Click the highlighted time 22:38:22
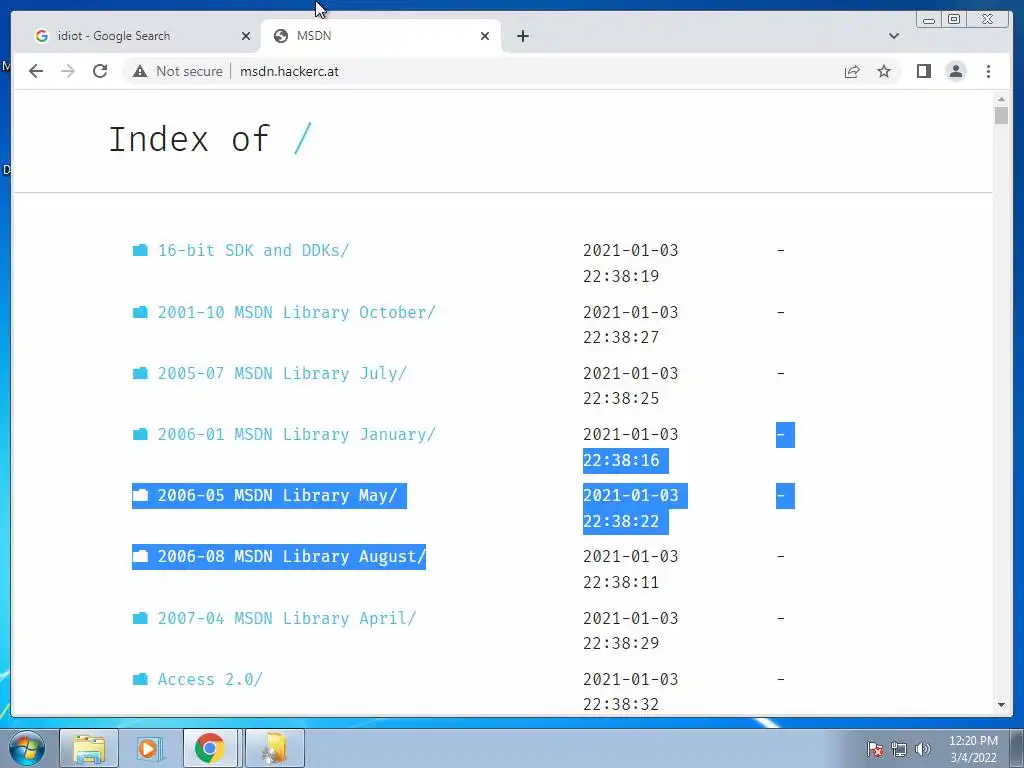 (x=621, y=521)
